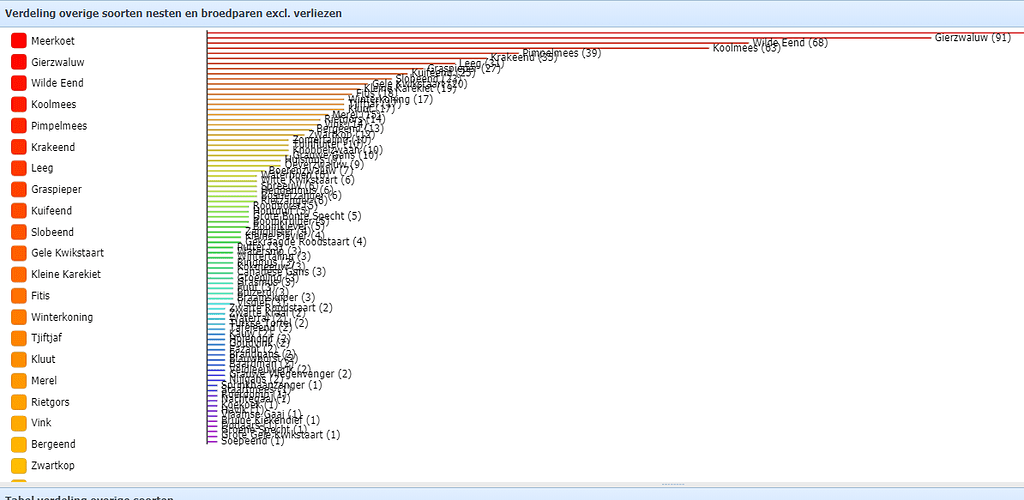The height and width of the screenshot is (500, 1024).
Task: Click the Leeg legend color square
Action: pos(18,168)
